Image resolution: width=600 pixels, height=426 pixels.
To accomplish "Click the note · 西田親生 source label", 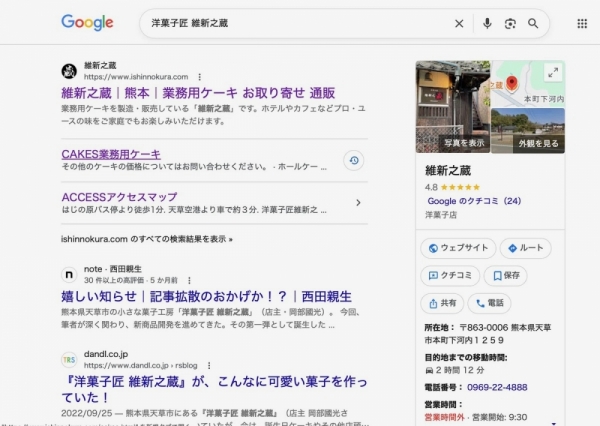I will [x=113, y=269].
